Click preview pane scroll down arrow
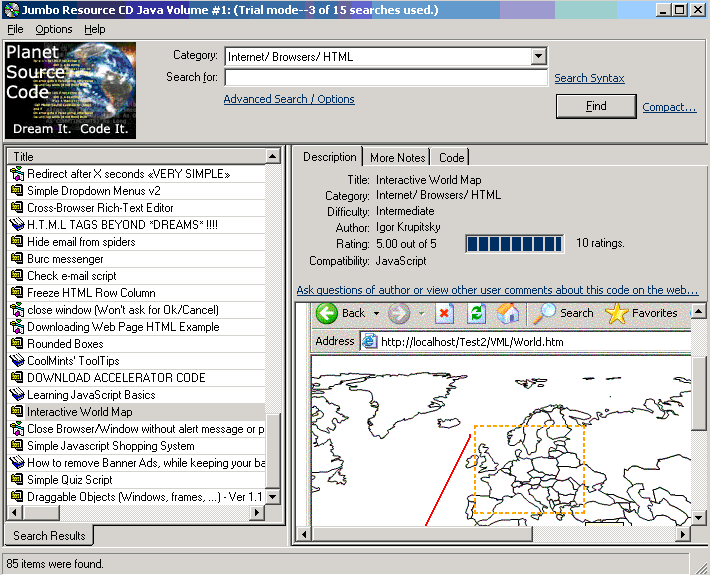710x575 pixels. [698, 518]
